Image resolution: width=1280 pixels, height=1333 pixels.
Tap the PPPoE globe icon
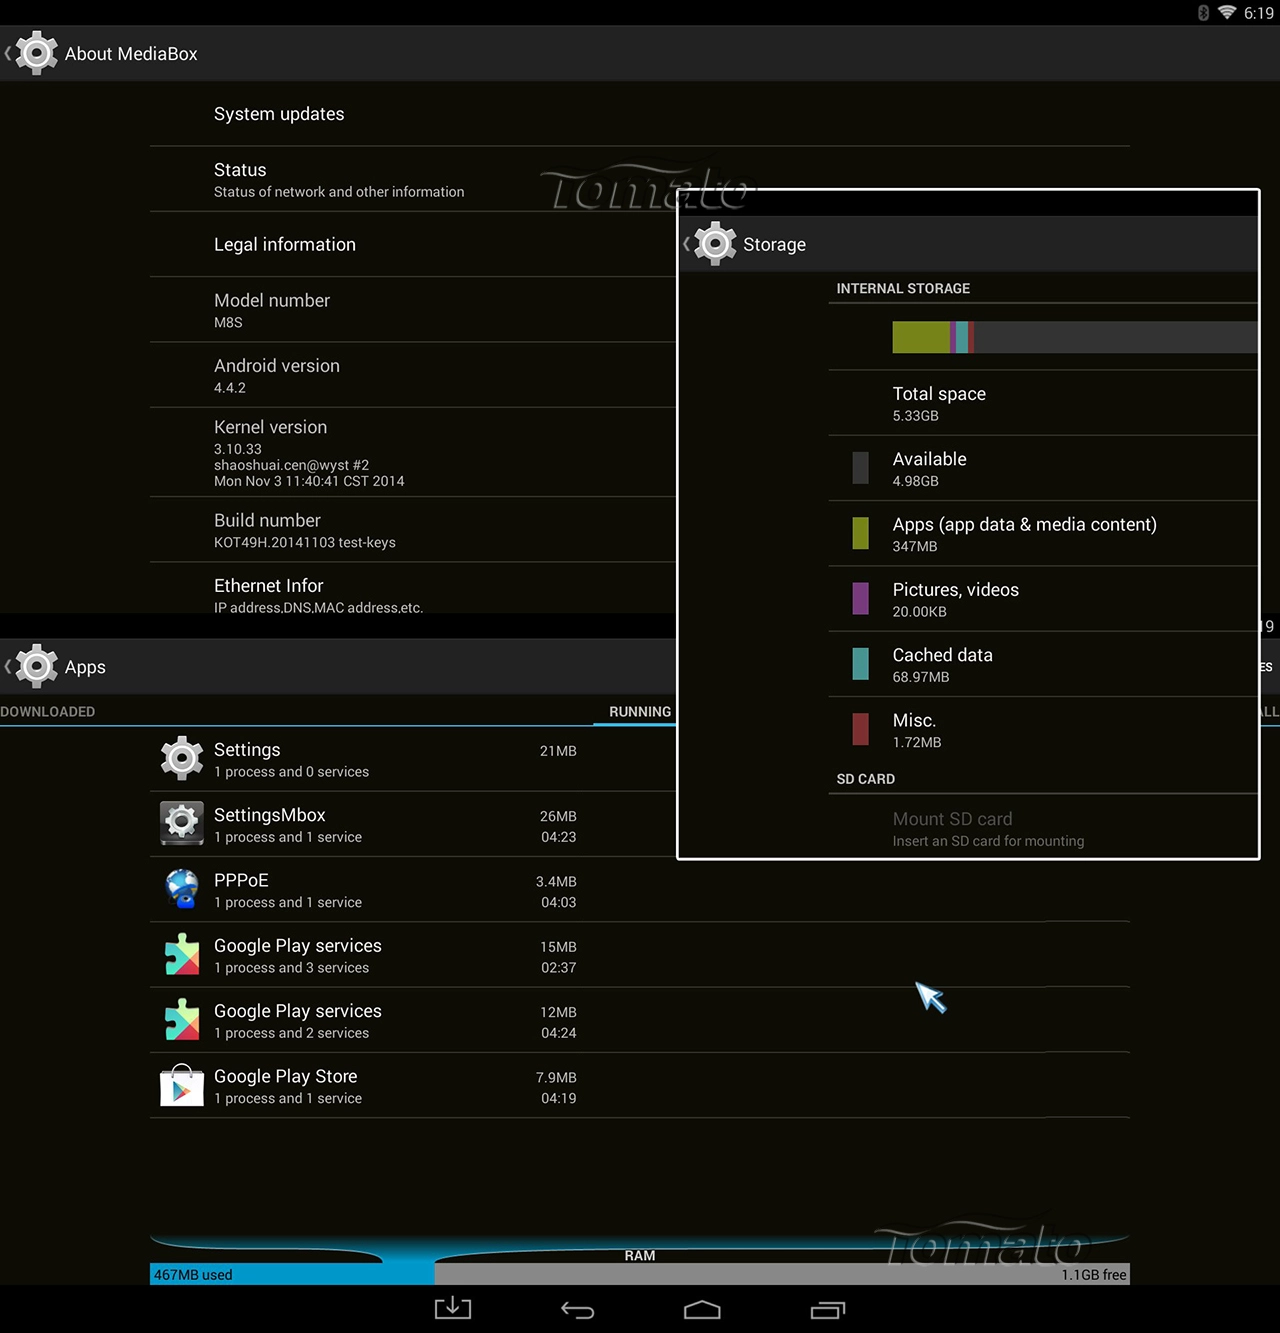point(182,889)
